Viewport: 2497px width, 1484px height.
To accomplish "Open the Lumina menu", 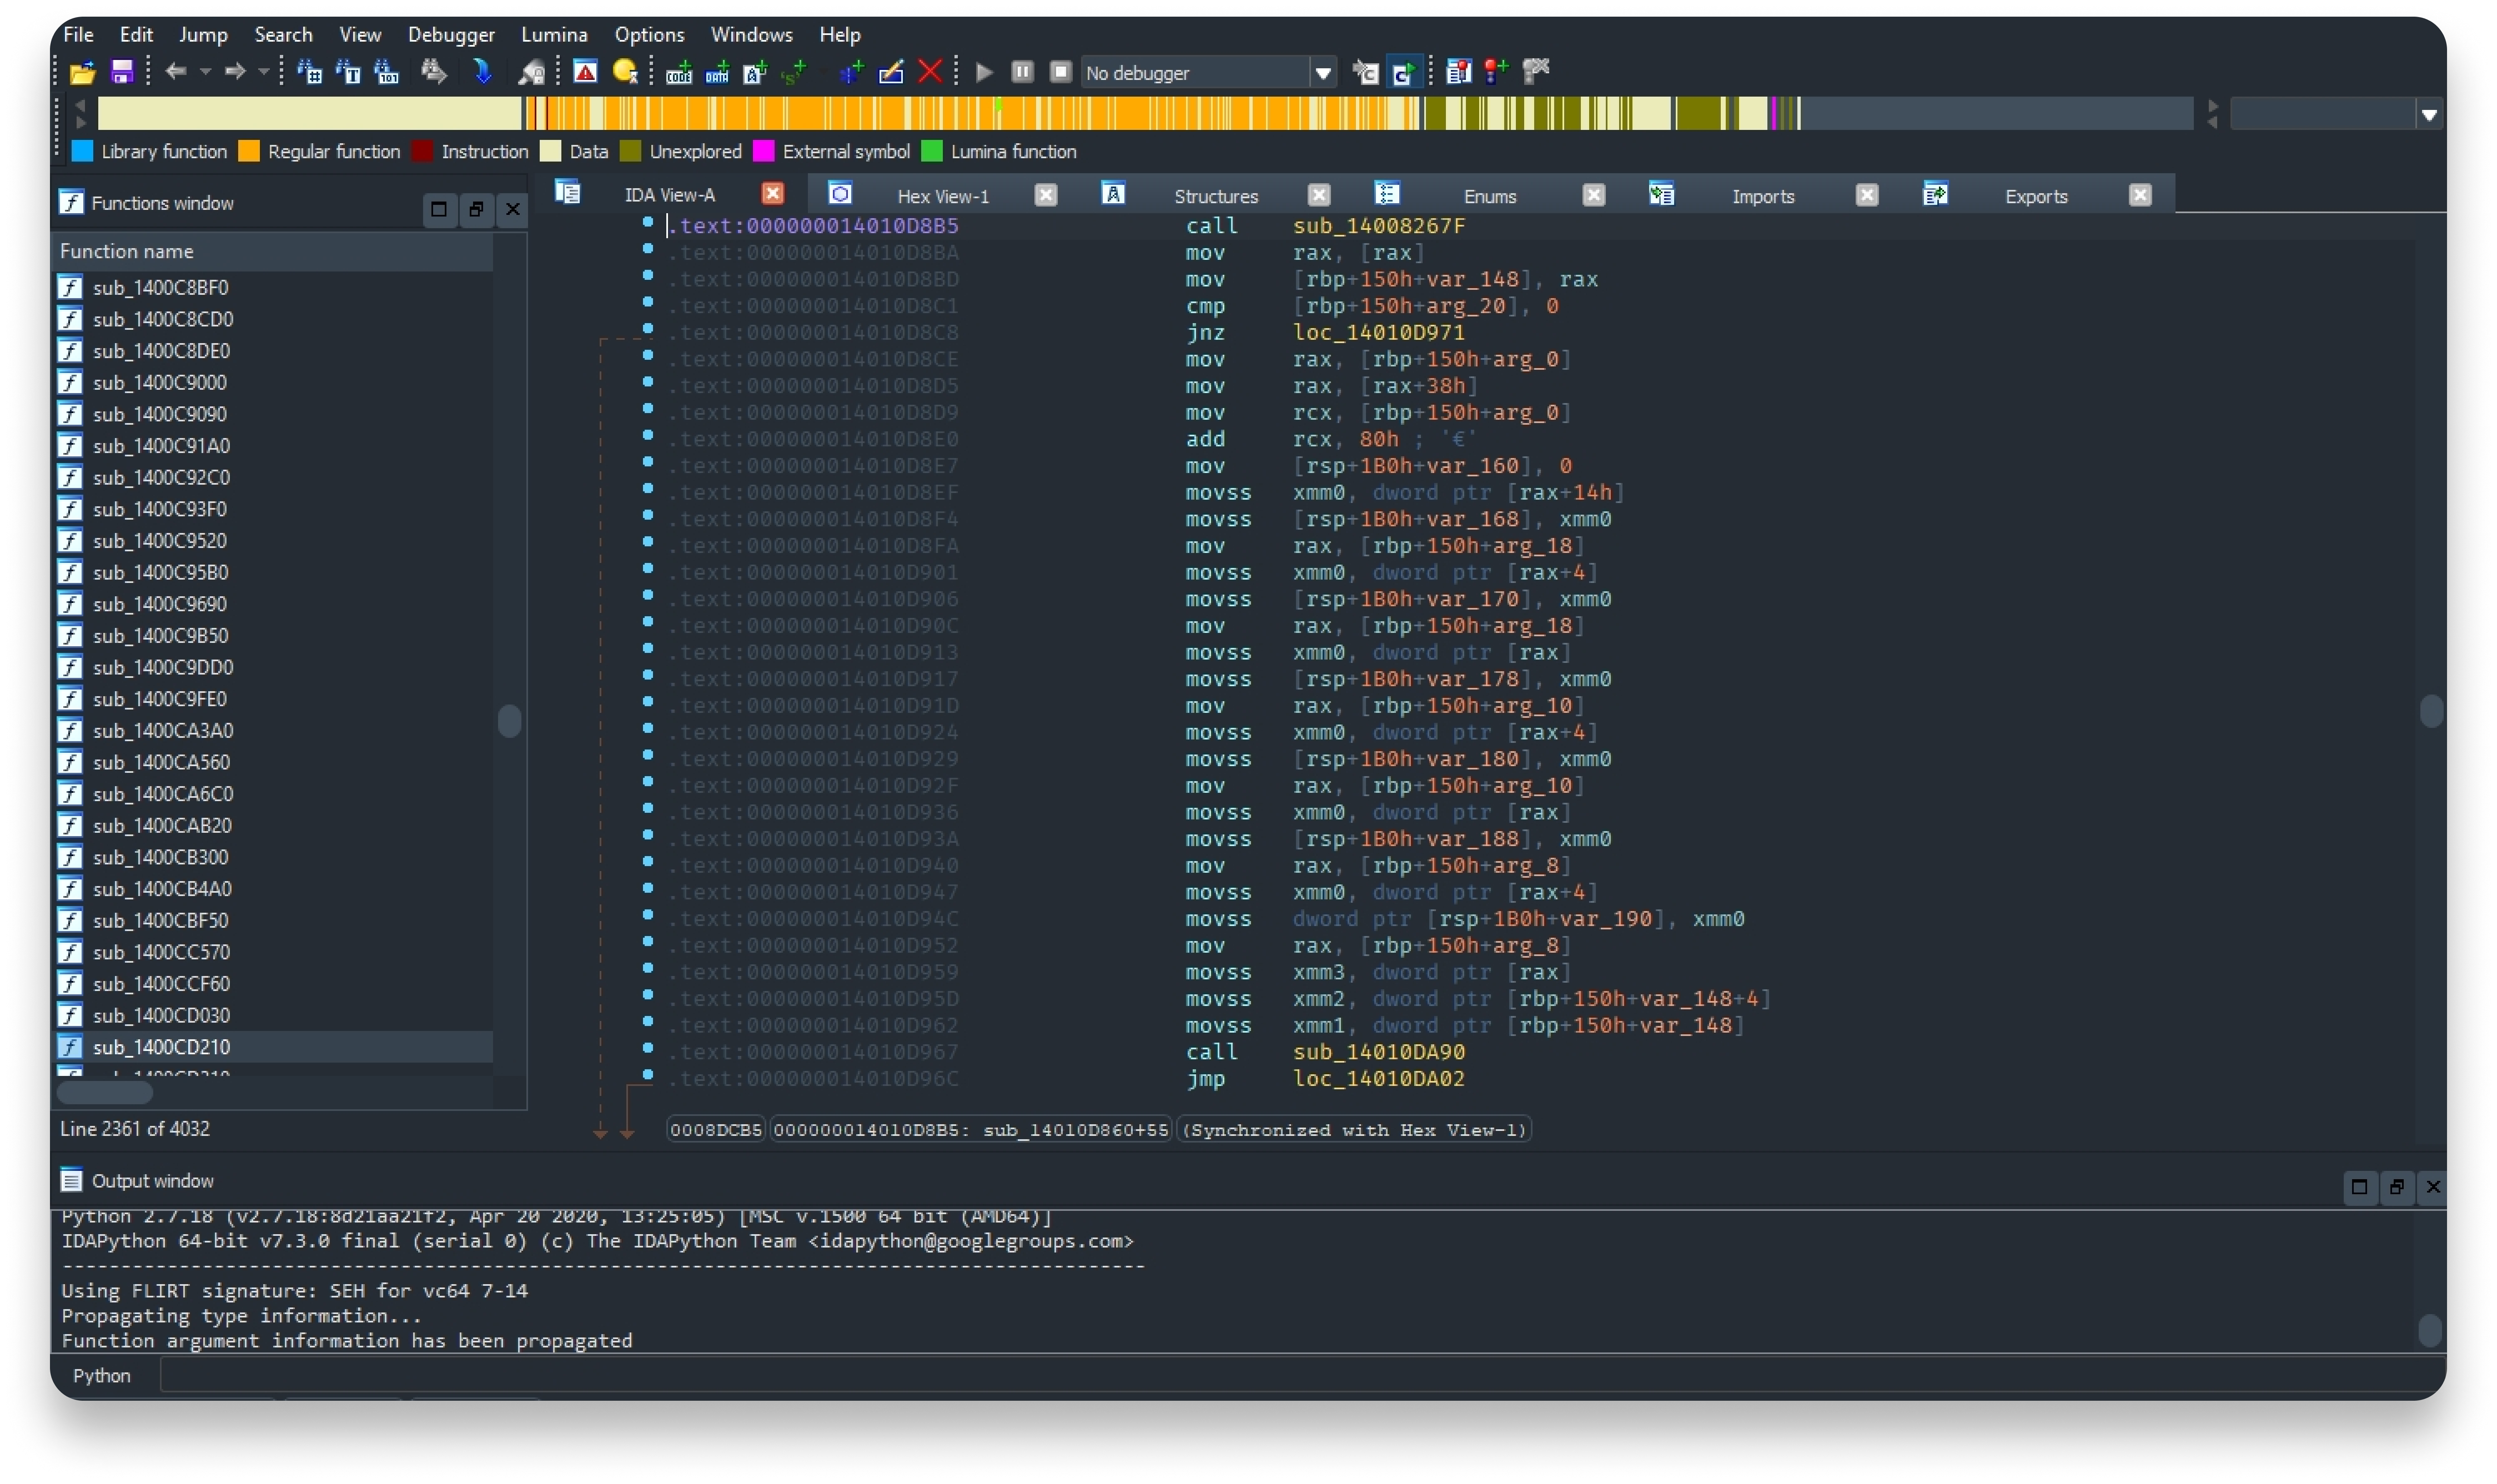I will pos(554,34).
